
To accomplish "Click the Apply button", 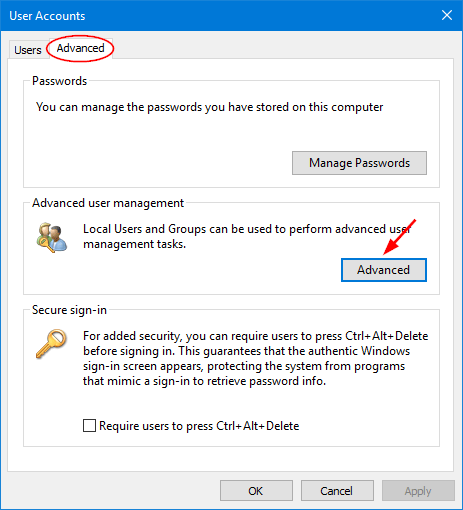I will [418, 491].
